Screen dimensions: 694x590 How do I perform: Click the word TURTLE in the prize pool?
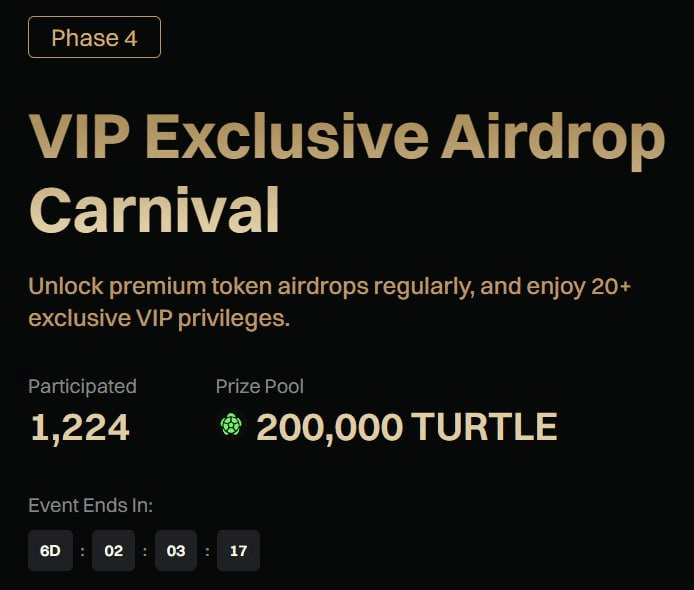click(484, 427)
